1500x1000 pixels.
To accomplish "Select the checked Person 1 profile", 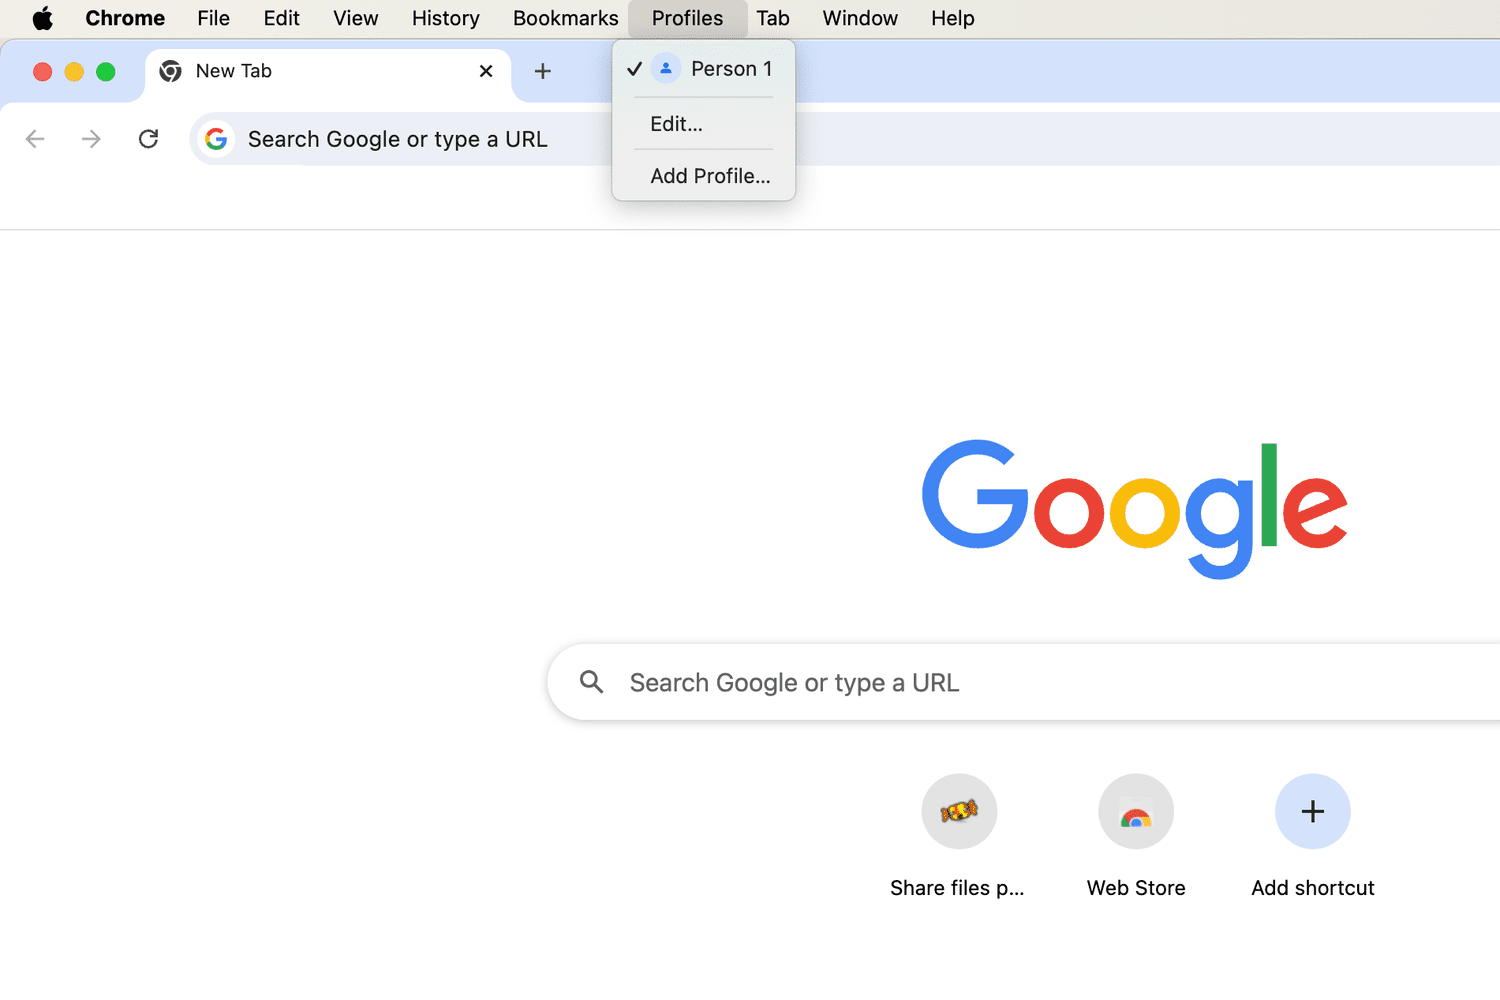I will [712, 69].
